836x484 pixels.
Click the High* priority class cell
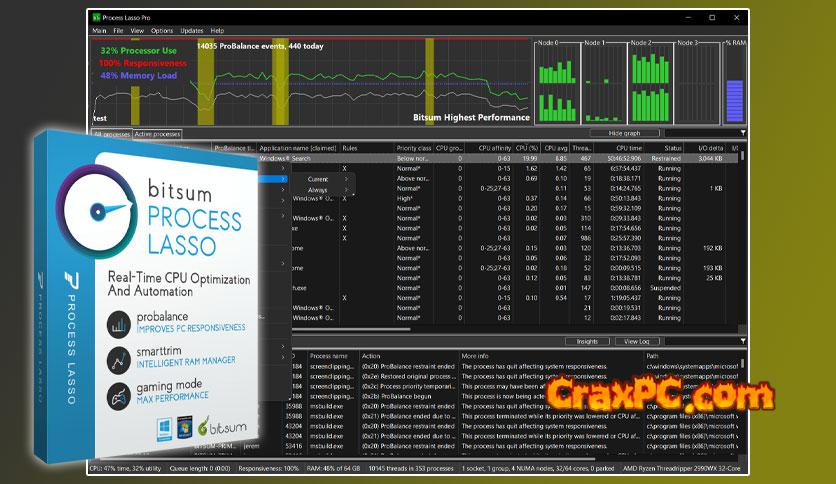[x=404, y=198]
